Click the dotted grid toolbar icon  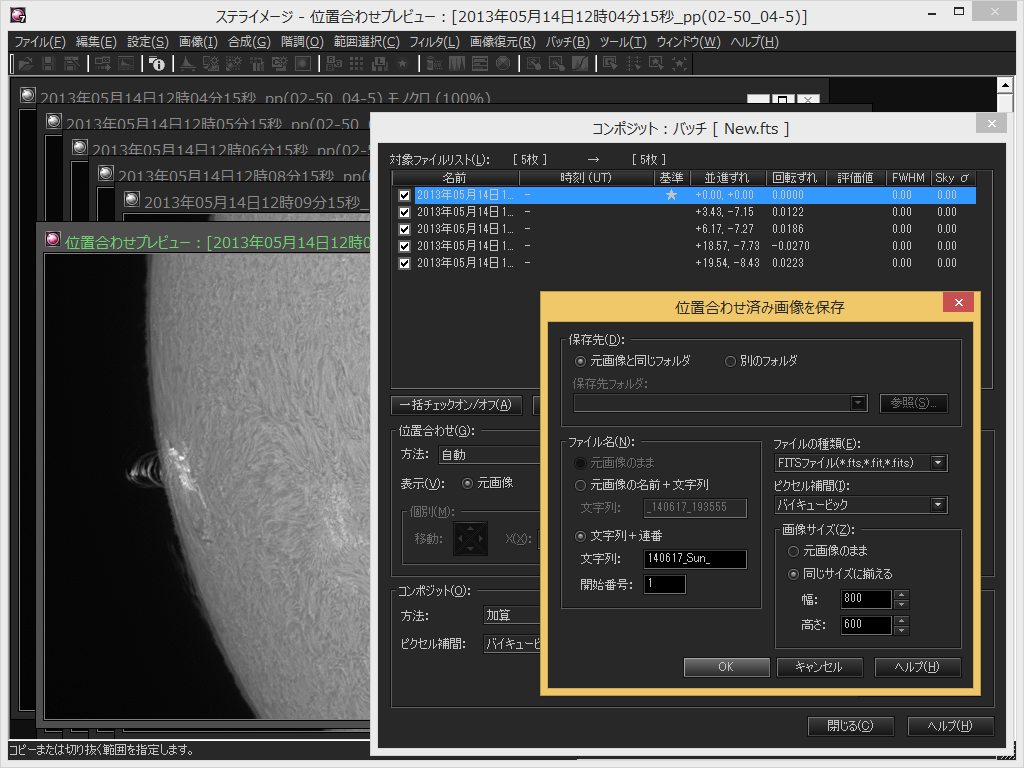(356, 63)
